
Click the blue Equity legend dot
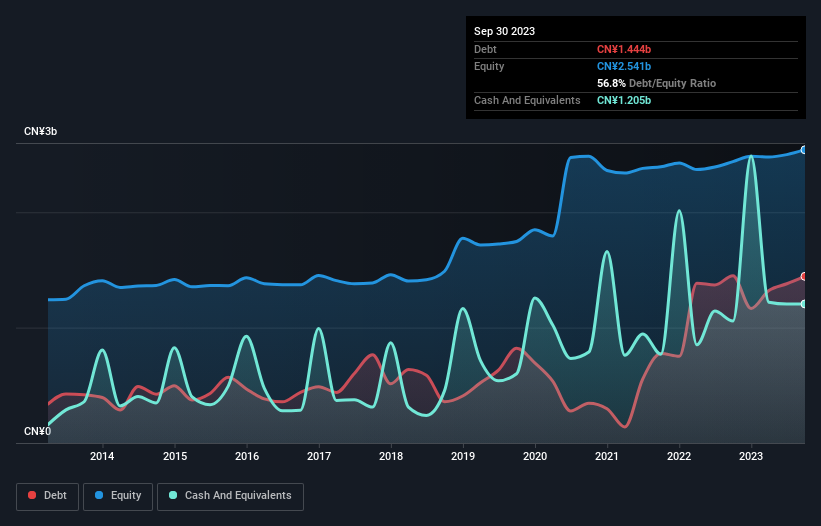[99, 495]
